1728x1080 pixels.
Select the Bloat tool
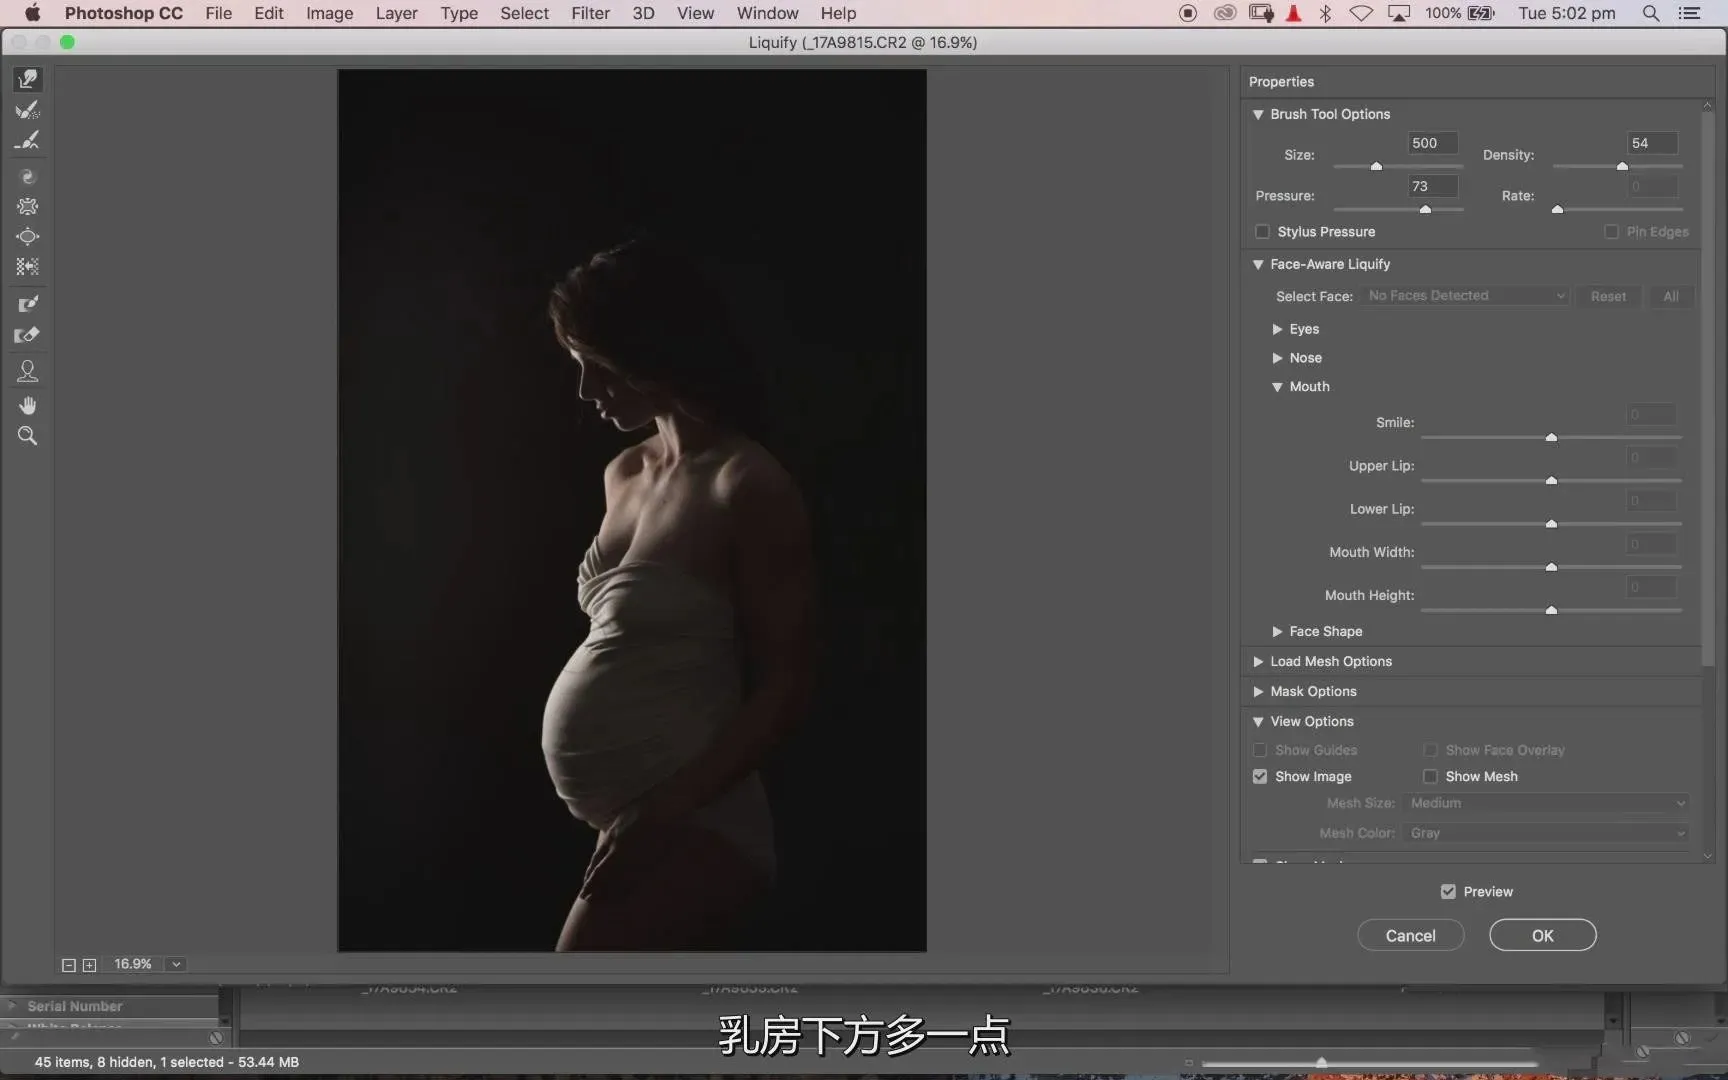[x=28, y=237]
